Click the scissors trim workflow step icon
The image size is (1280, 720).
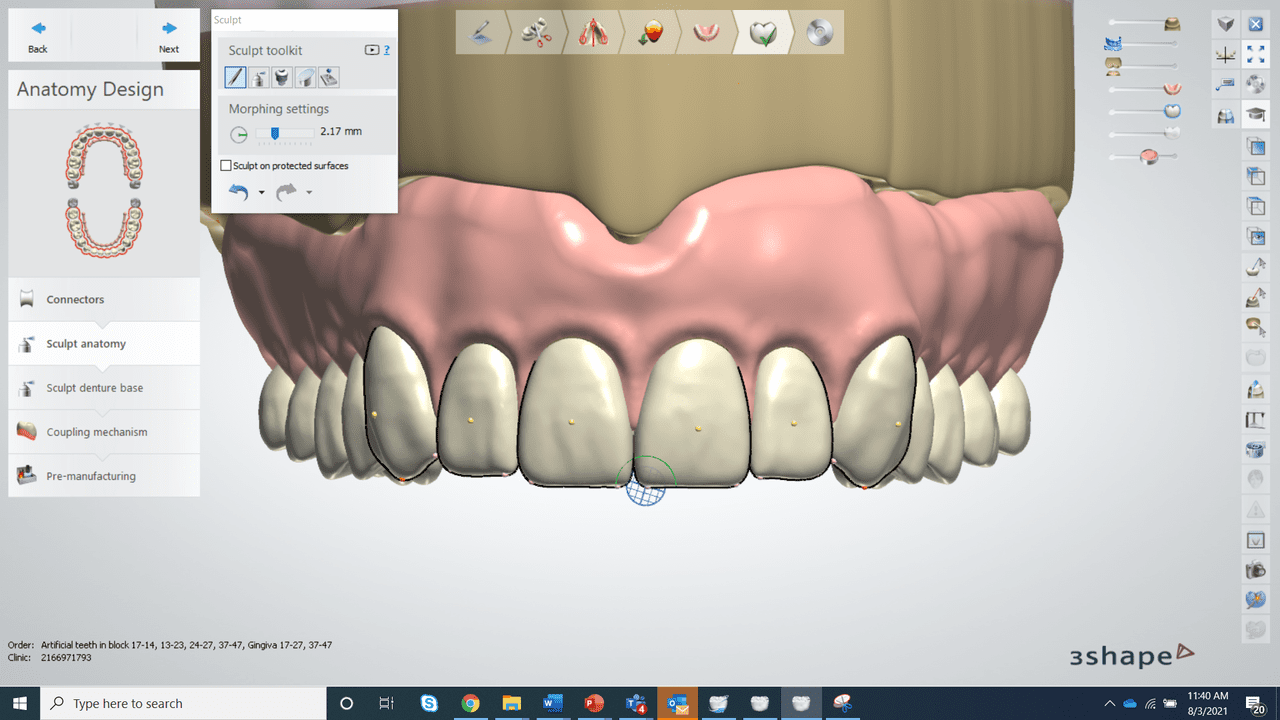(537, 33)
